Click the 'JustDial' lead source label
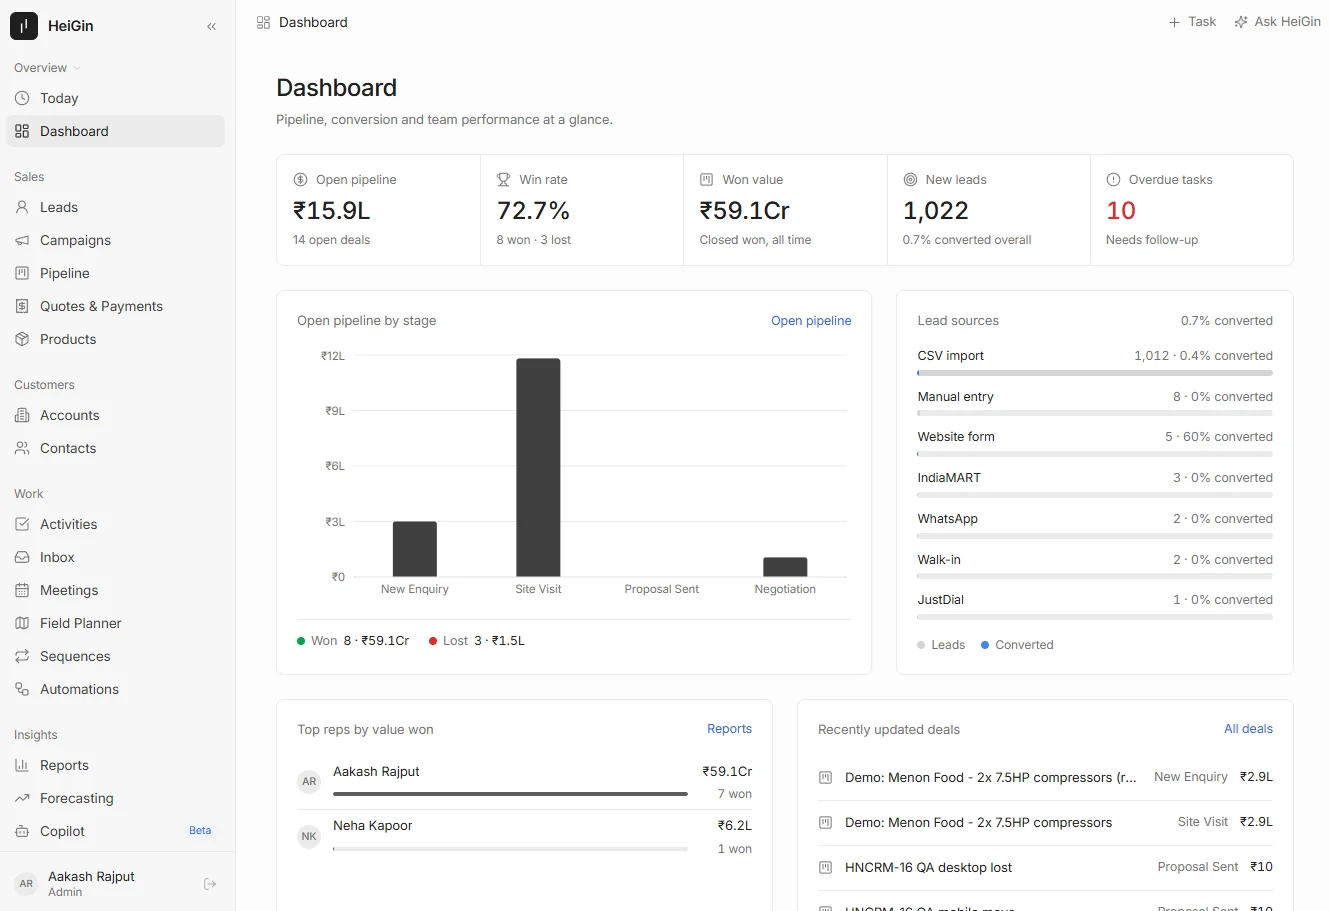 (941, 600)
